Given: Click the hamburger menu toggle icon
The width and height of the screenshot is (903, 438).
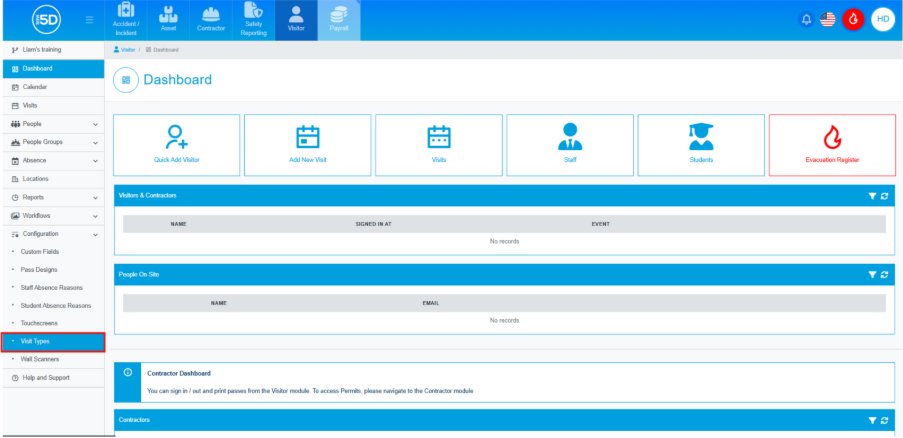Looking at the screenshot, I should (89, 20).
